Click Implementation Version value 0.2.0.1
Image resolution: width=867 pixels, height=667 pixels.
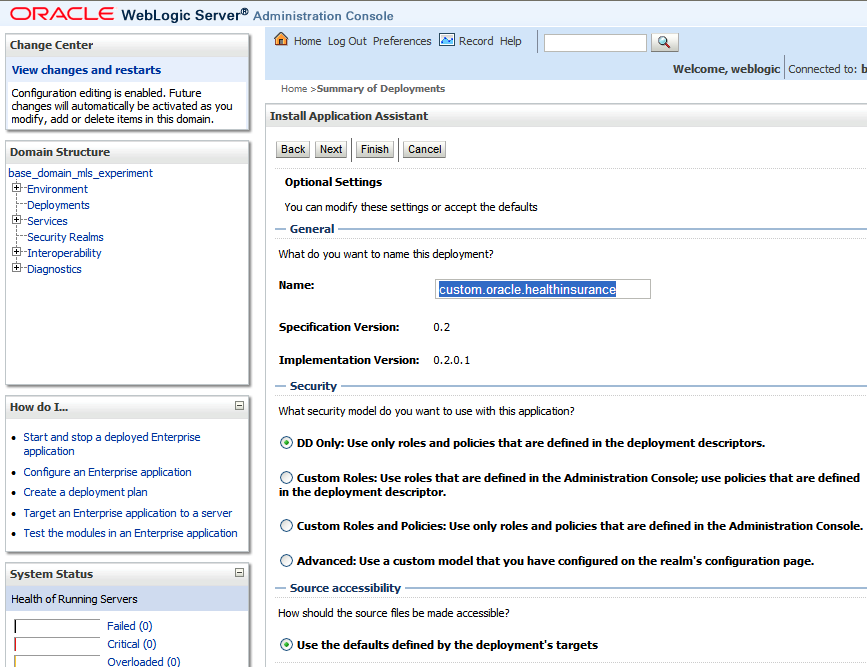pos(452,360)
